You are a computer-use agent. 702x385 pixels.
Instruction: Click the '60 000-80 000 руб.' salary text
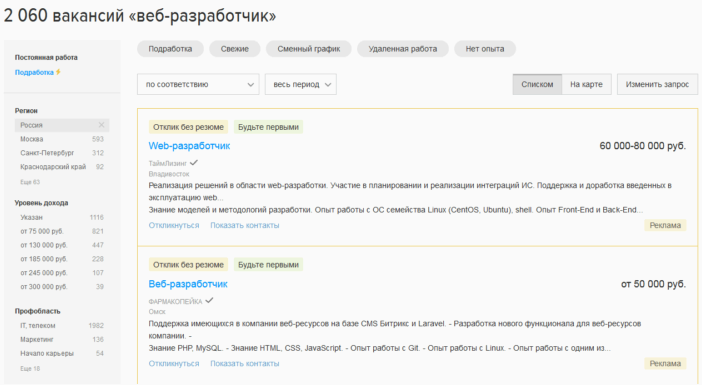(x=642, y=146)
